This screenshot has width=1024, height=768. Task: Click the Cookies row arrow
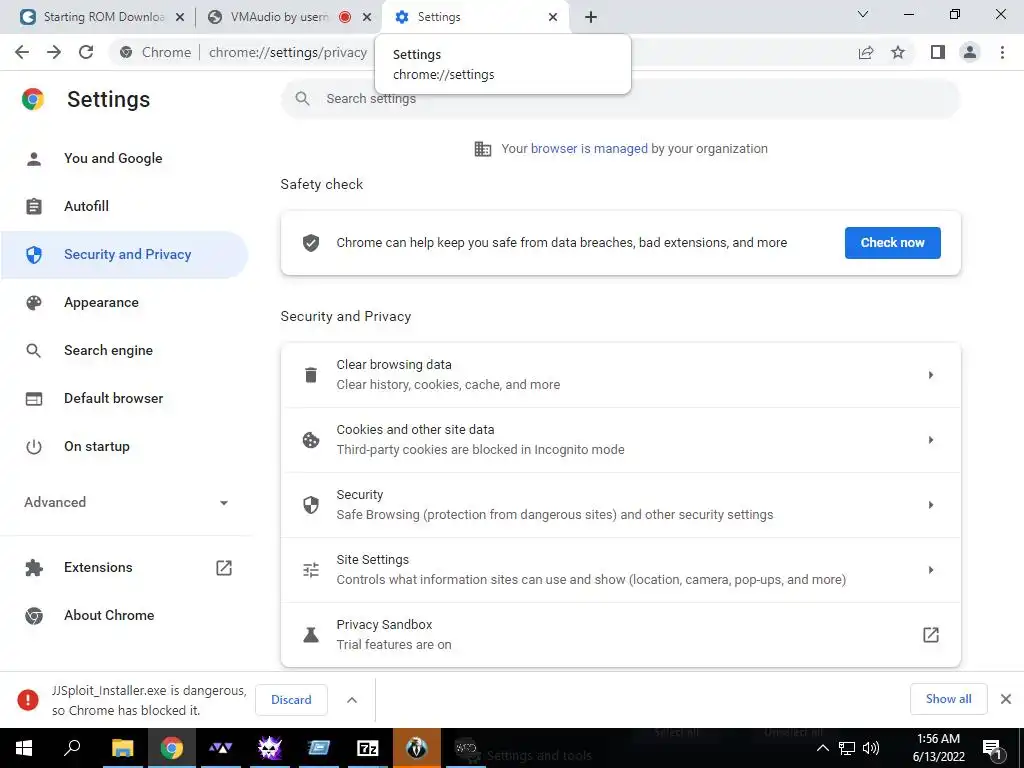[x=931, y=440]
